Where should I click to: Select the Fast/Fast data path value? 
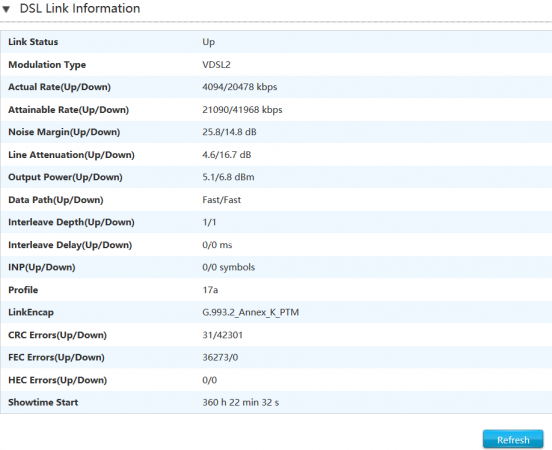[221, 200]
